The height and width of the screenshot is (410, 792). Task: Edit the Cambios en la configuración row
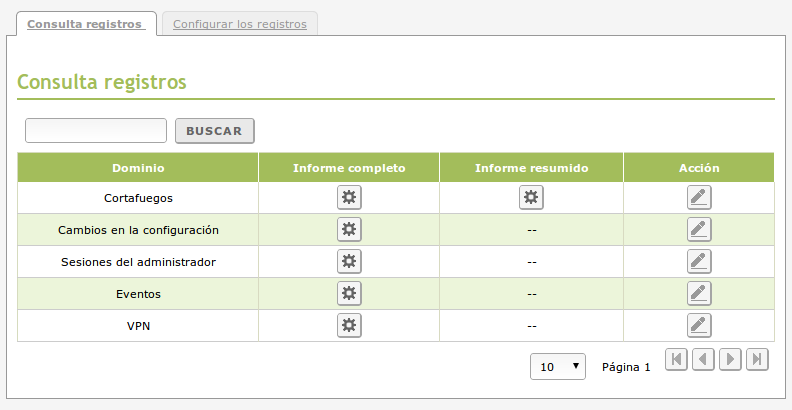click(699, 229)
